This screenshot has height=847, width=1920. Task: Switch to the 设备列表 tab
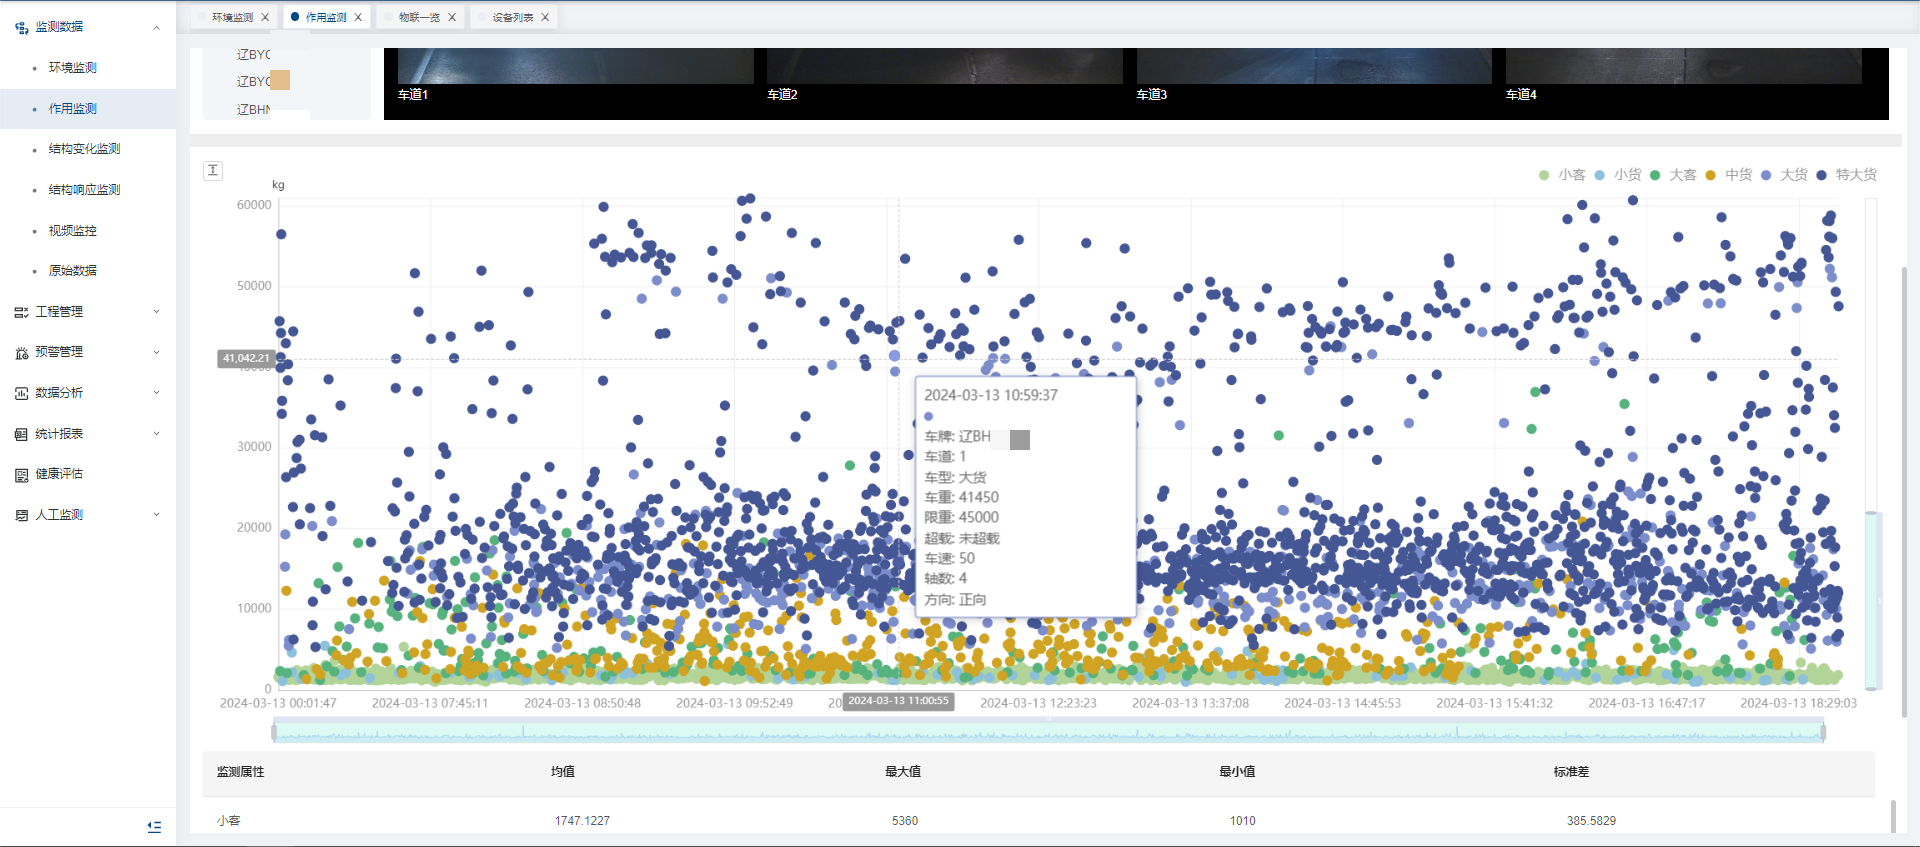click(x=512, y=17)
